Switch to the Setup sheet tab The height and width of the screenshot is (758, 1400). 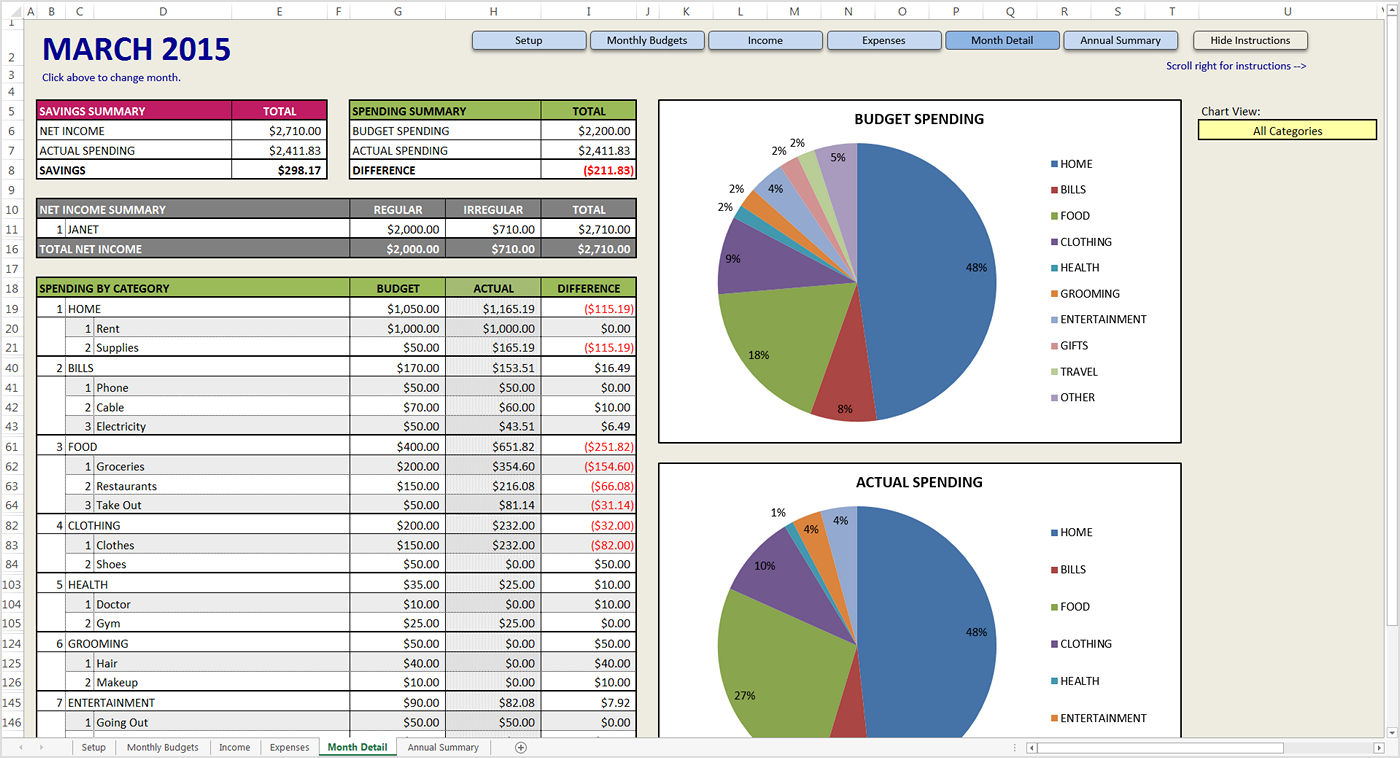93,748
